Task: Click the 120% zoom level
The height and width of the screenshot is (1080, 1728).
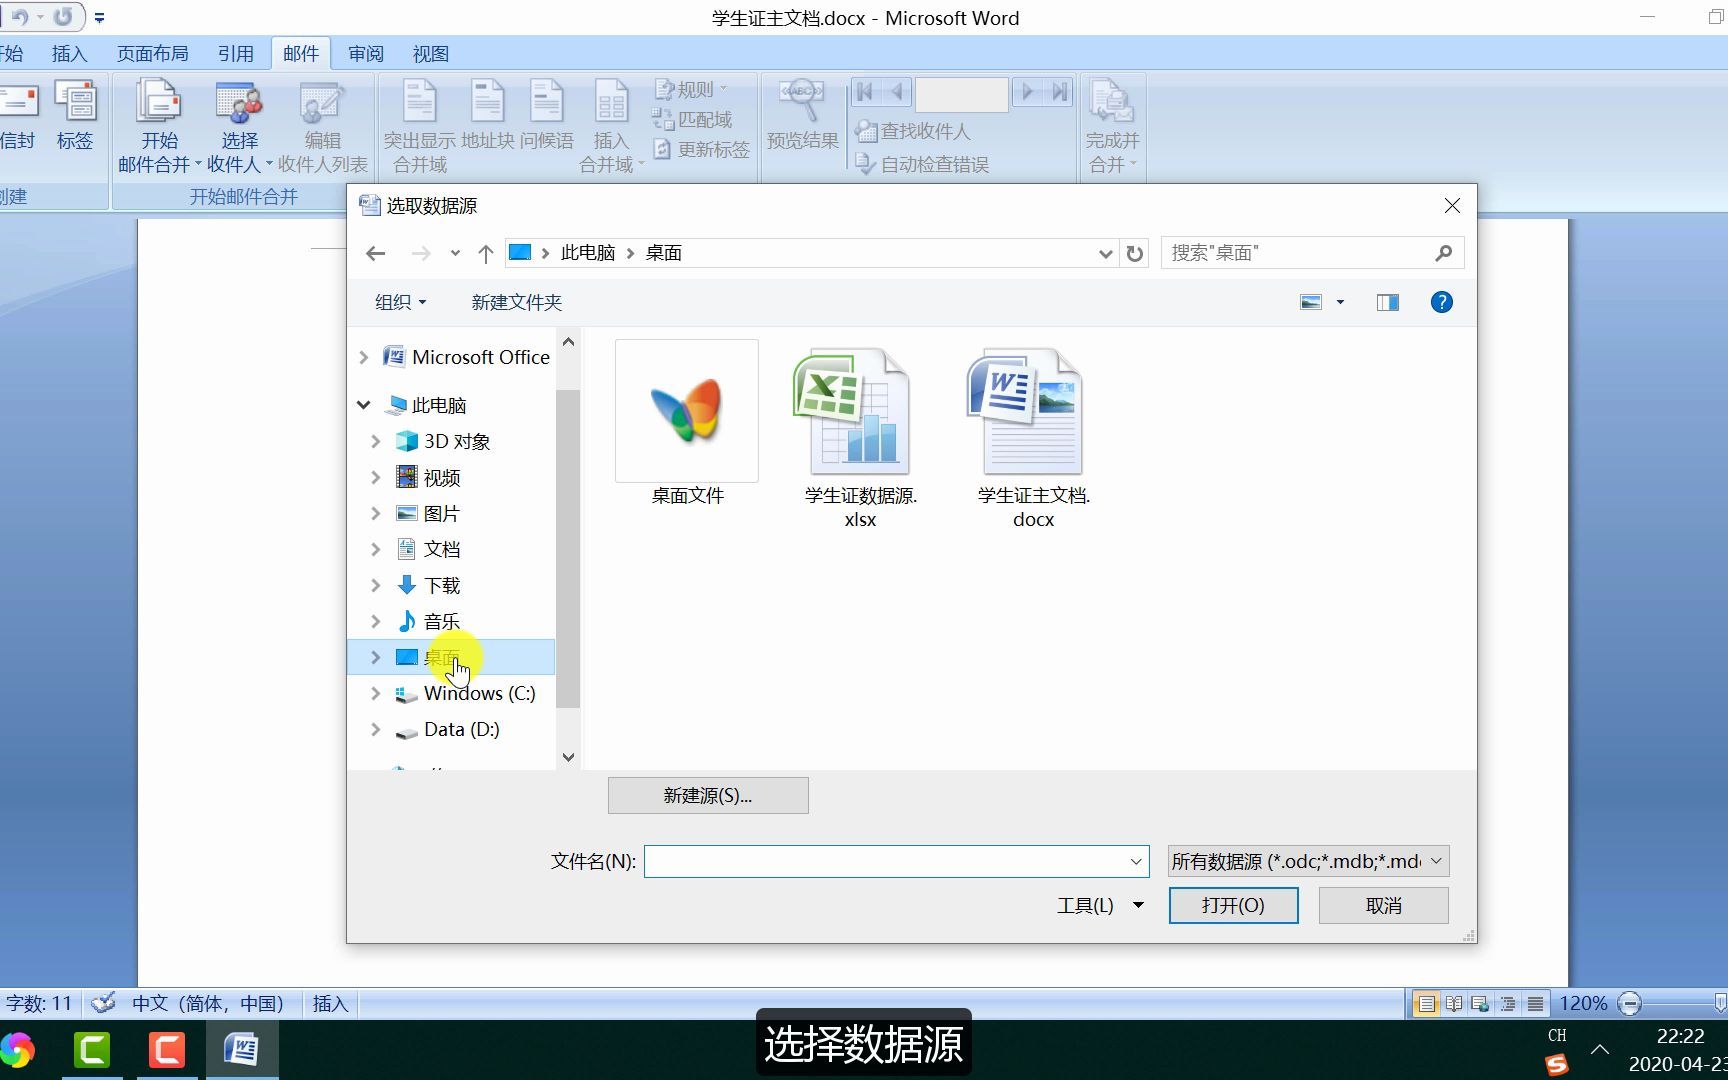Action: (1583, 1003)
